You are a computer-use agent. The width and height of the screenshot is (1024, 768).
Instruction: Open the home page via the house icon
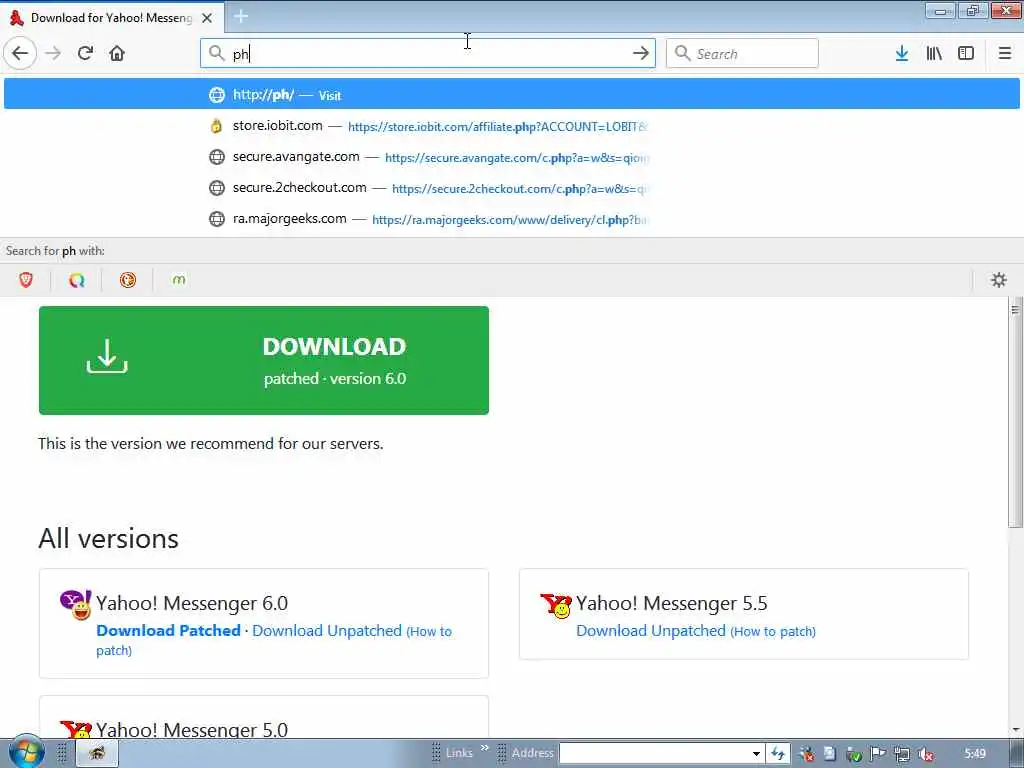point(117,53)
